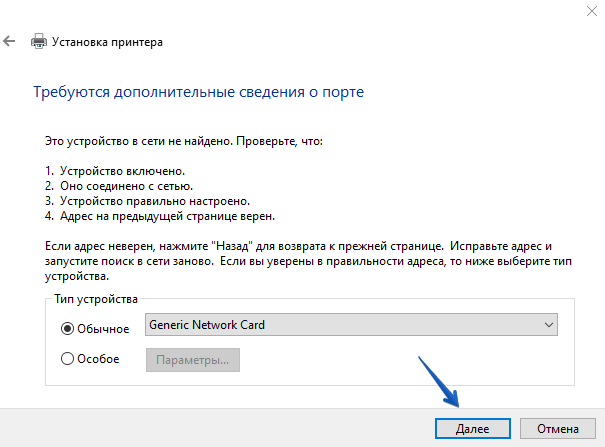605x447 pixels.
Task: Go back using the arrow icon
Action: (x=9, y=42)
